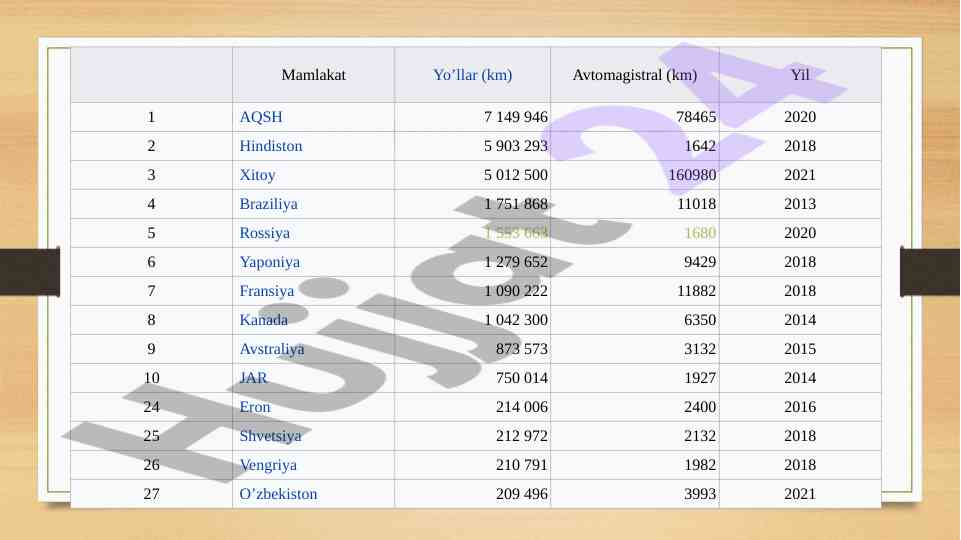
Task: Open the Braziliya link
Action: (x=268, y=204)
